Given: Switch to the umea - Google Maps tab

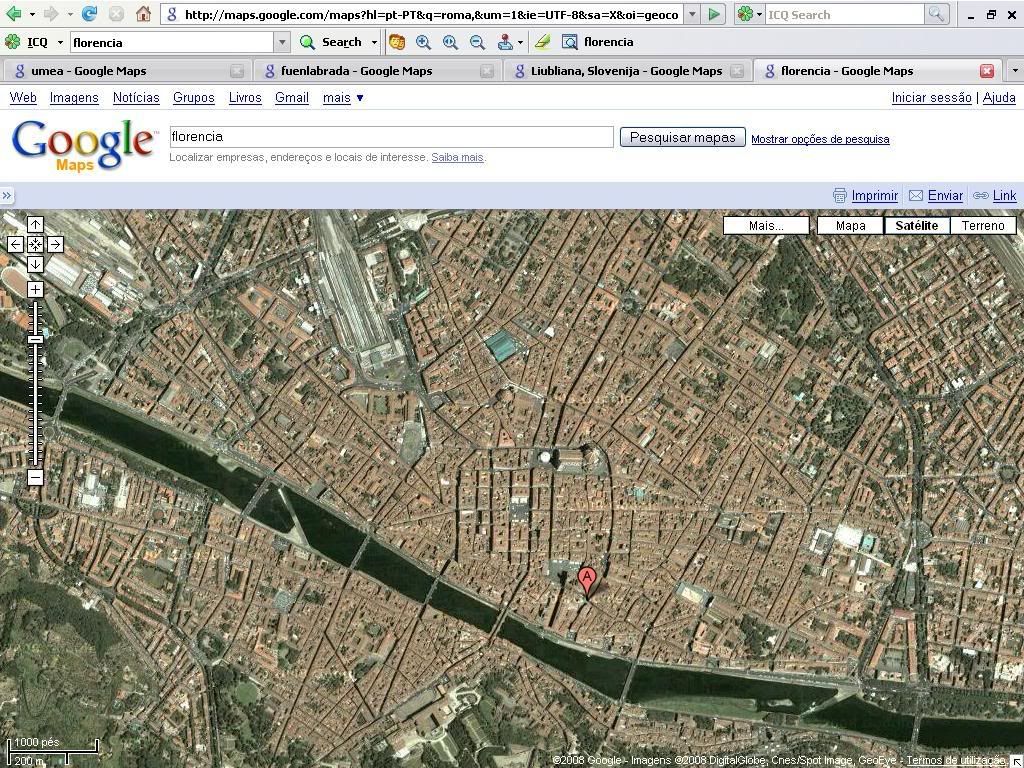Looking at the screenshot, I should point(88,71).
